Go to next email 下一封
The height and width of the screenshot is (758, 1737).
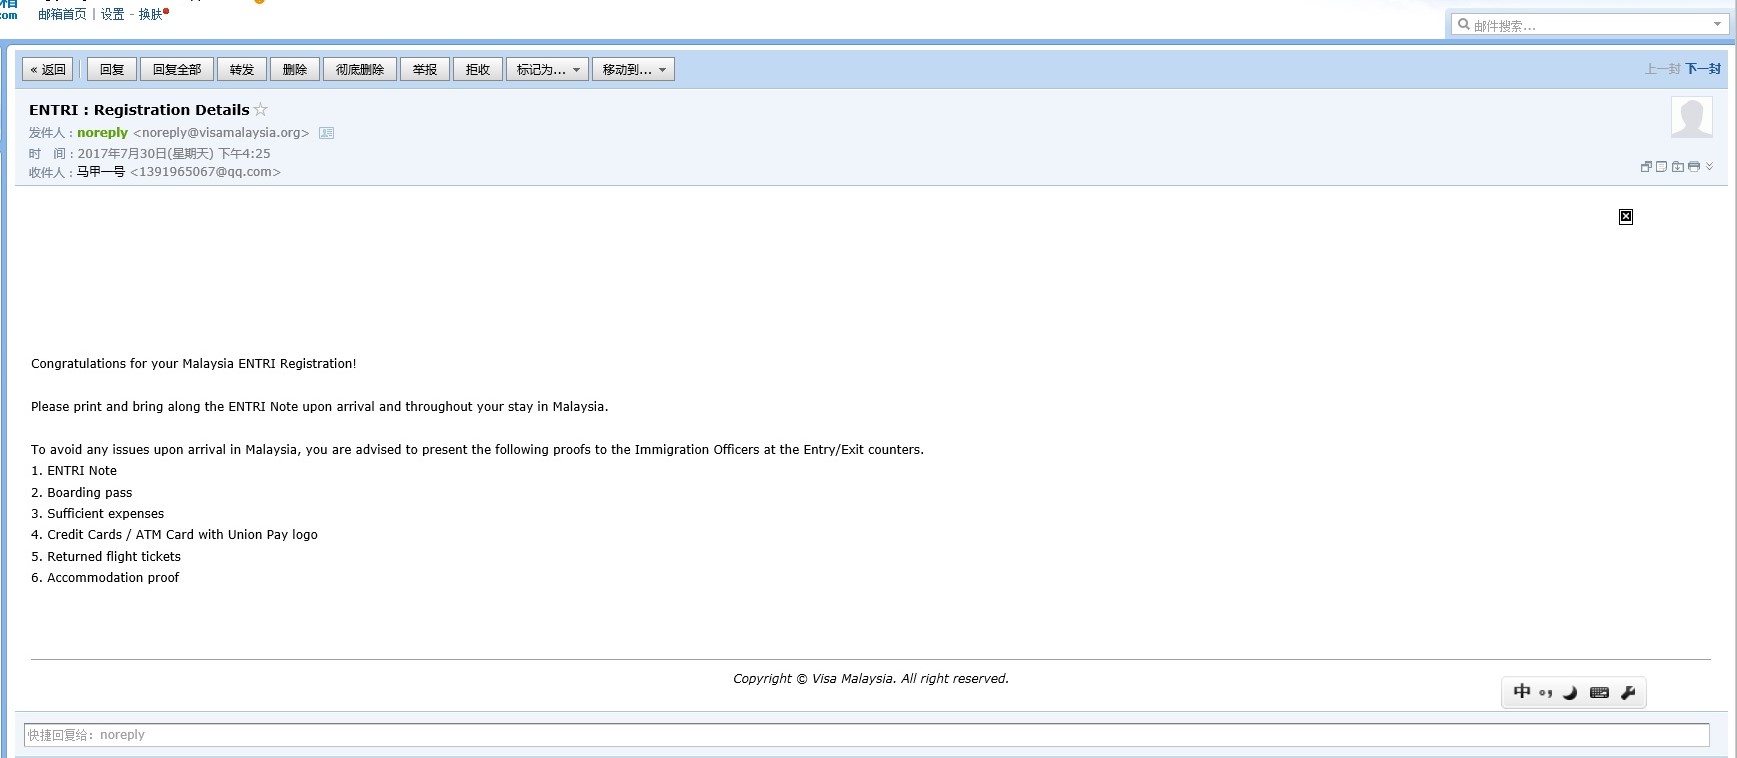(x=1703, y=69)
